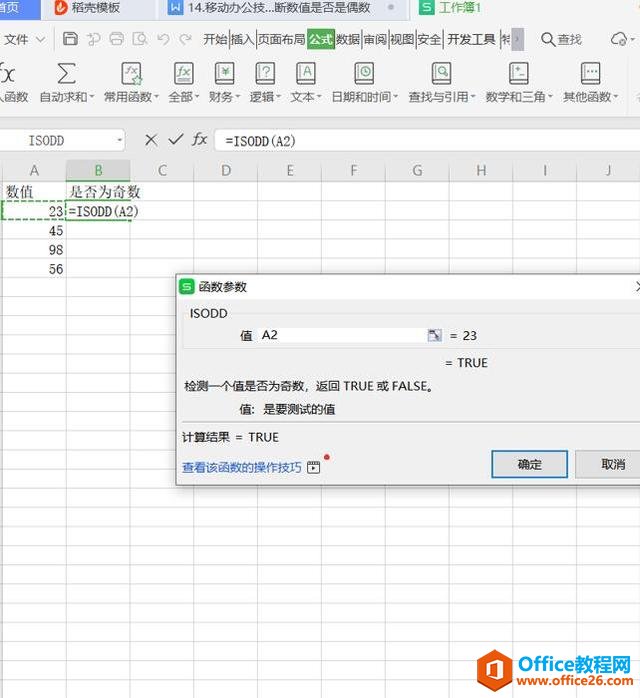The width and height of the screenshot is (640, 698).
Task: Select cell containing 56
Action: (x=34, y=269)
